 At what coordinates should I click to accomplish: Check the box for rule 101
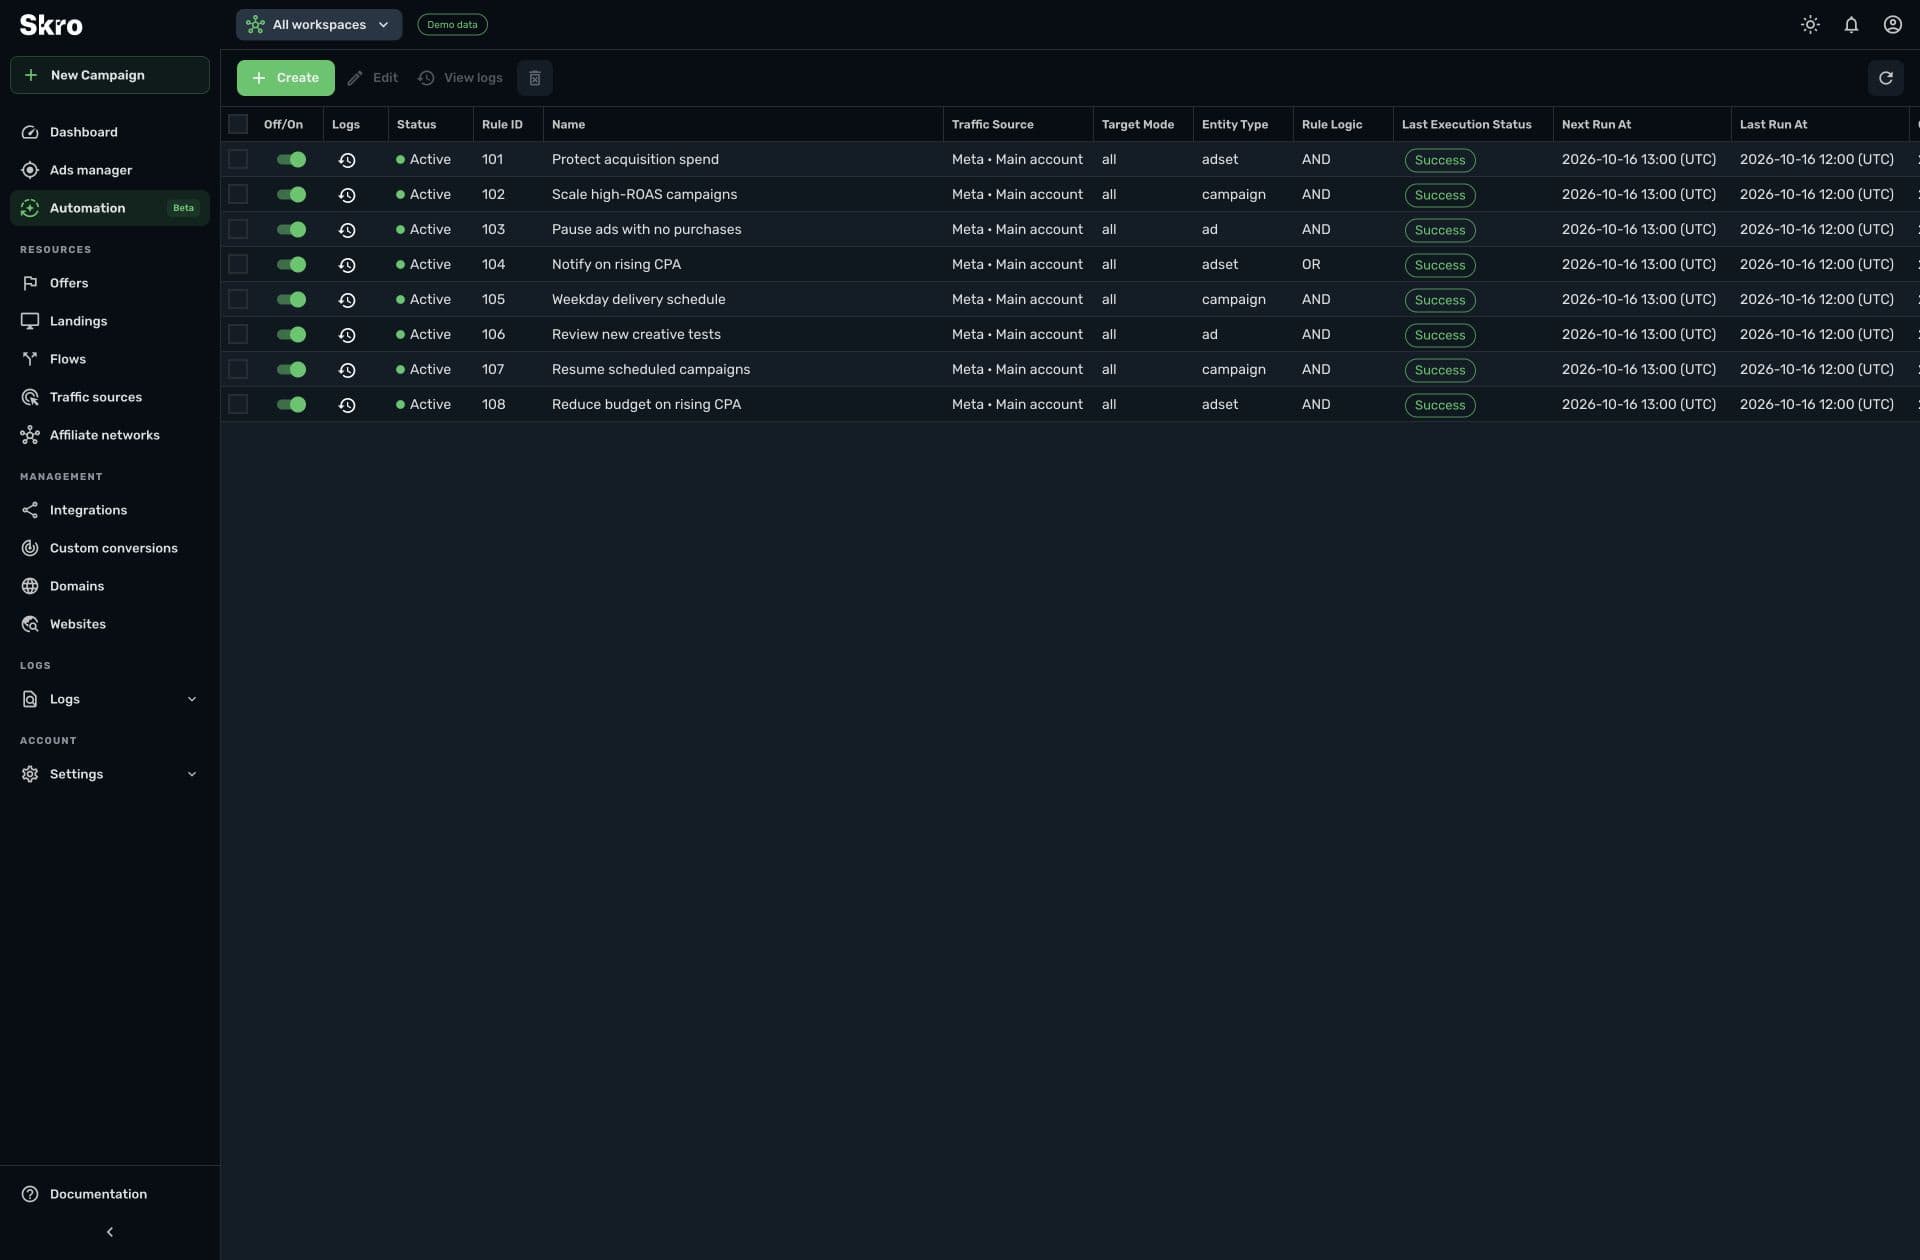pos(238,159)
